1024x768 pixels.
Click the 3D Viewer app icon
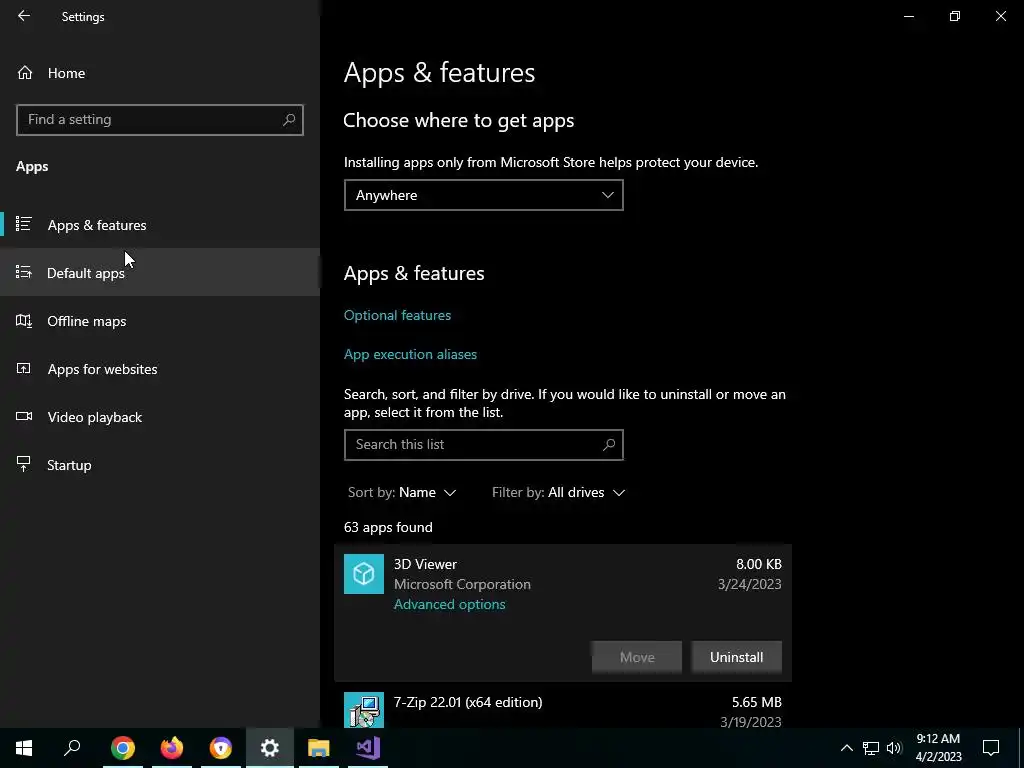click(x=364, y=574)
